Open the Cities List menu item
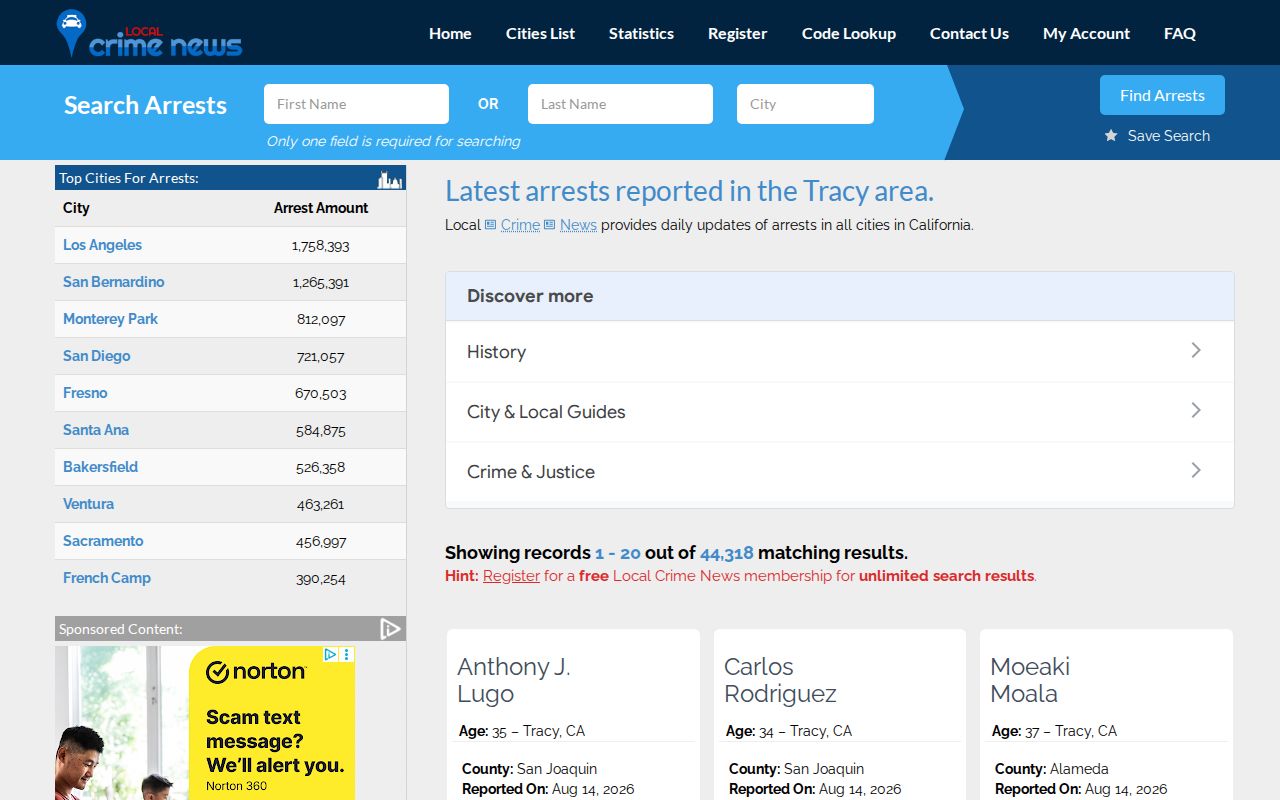 [540, 33]
